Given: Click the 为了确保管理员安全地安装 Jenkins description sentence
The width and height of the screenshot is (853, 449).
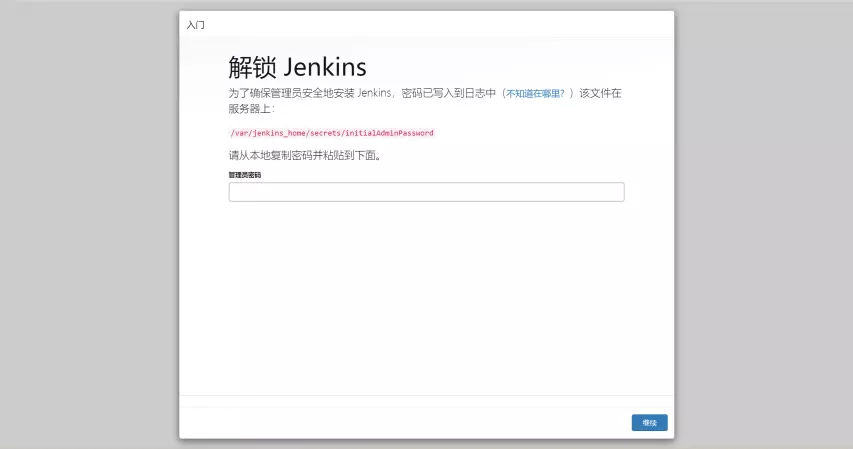Looking at the screenshot, I should (310, 93).
